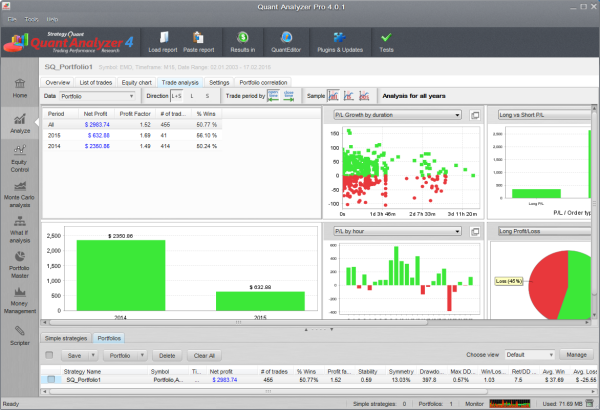The height and width of the screenshot is (410, 600).
Task: Open Scripter in the sidebar
Action: pos(20,336)
